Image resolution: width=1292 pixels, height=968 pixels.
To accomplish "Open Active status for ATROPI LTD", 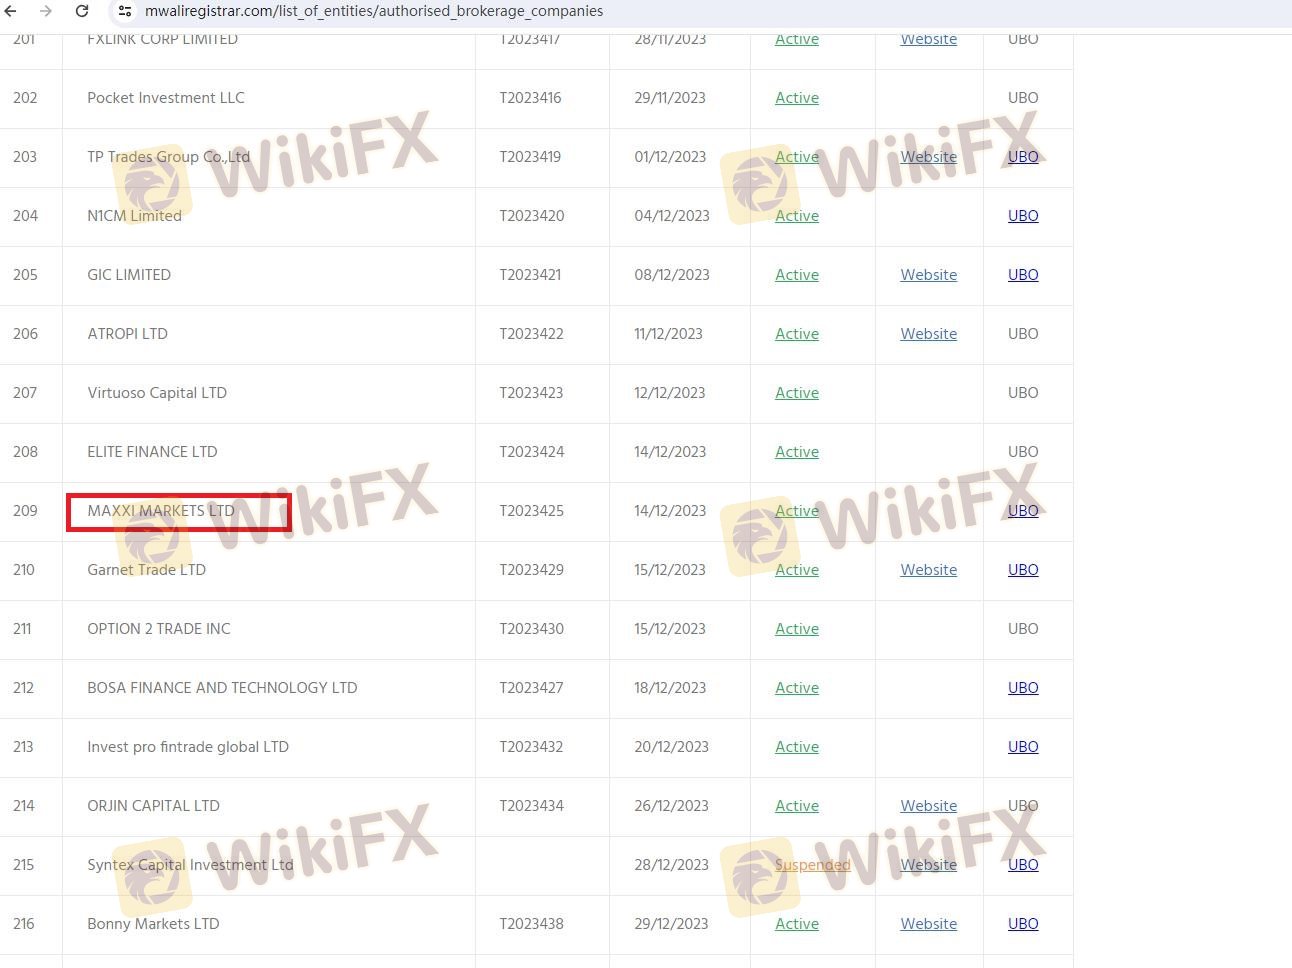I will [797, 334].
